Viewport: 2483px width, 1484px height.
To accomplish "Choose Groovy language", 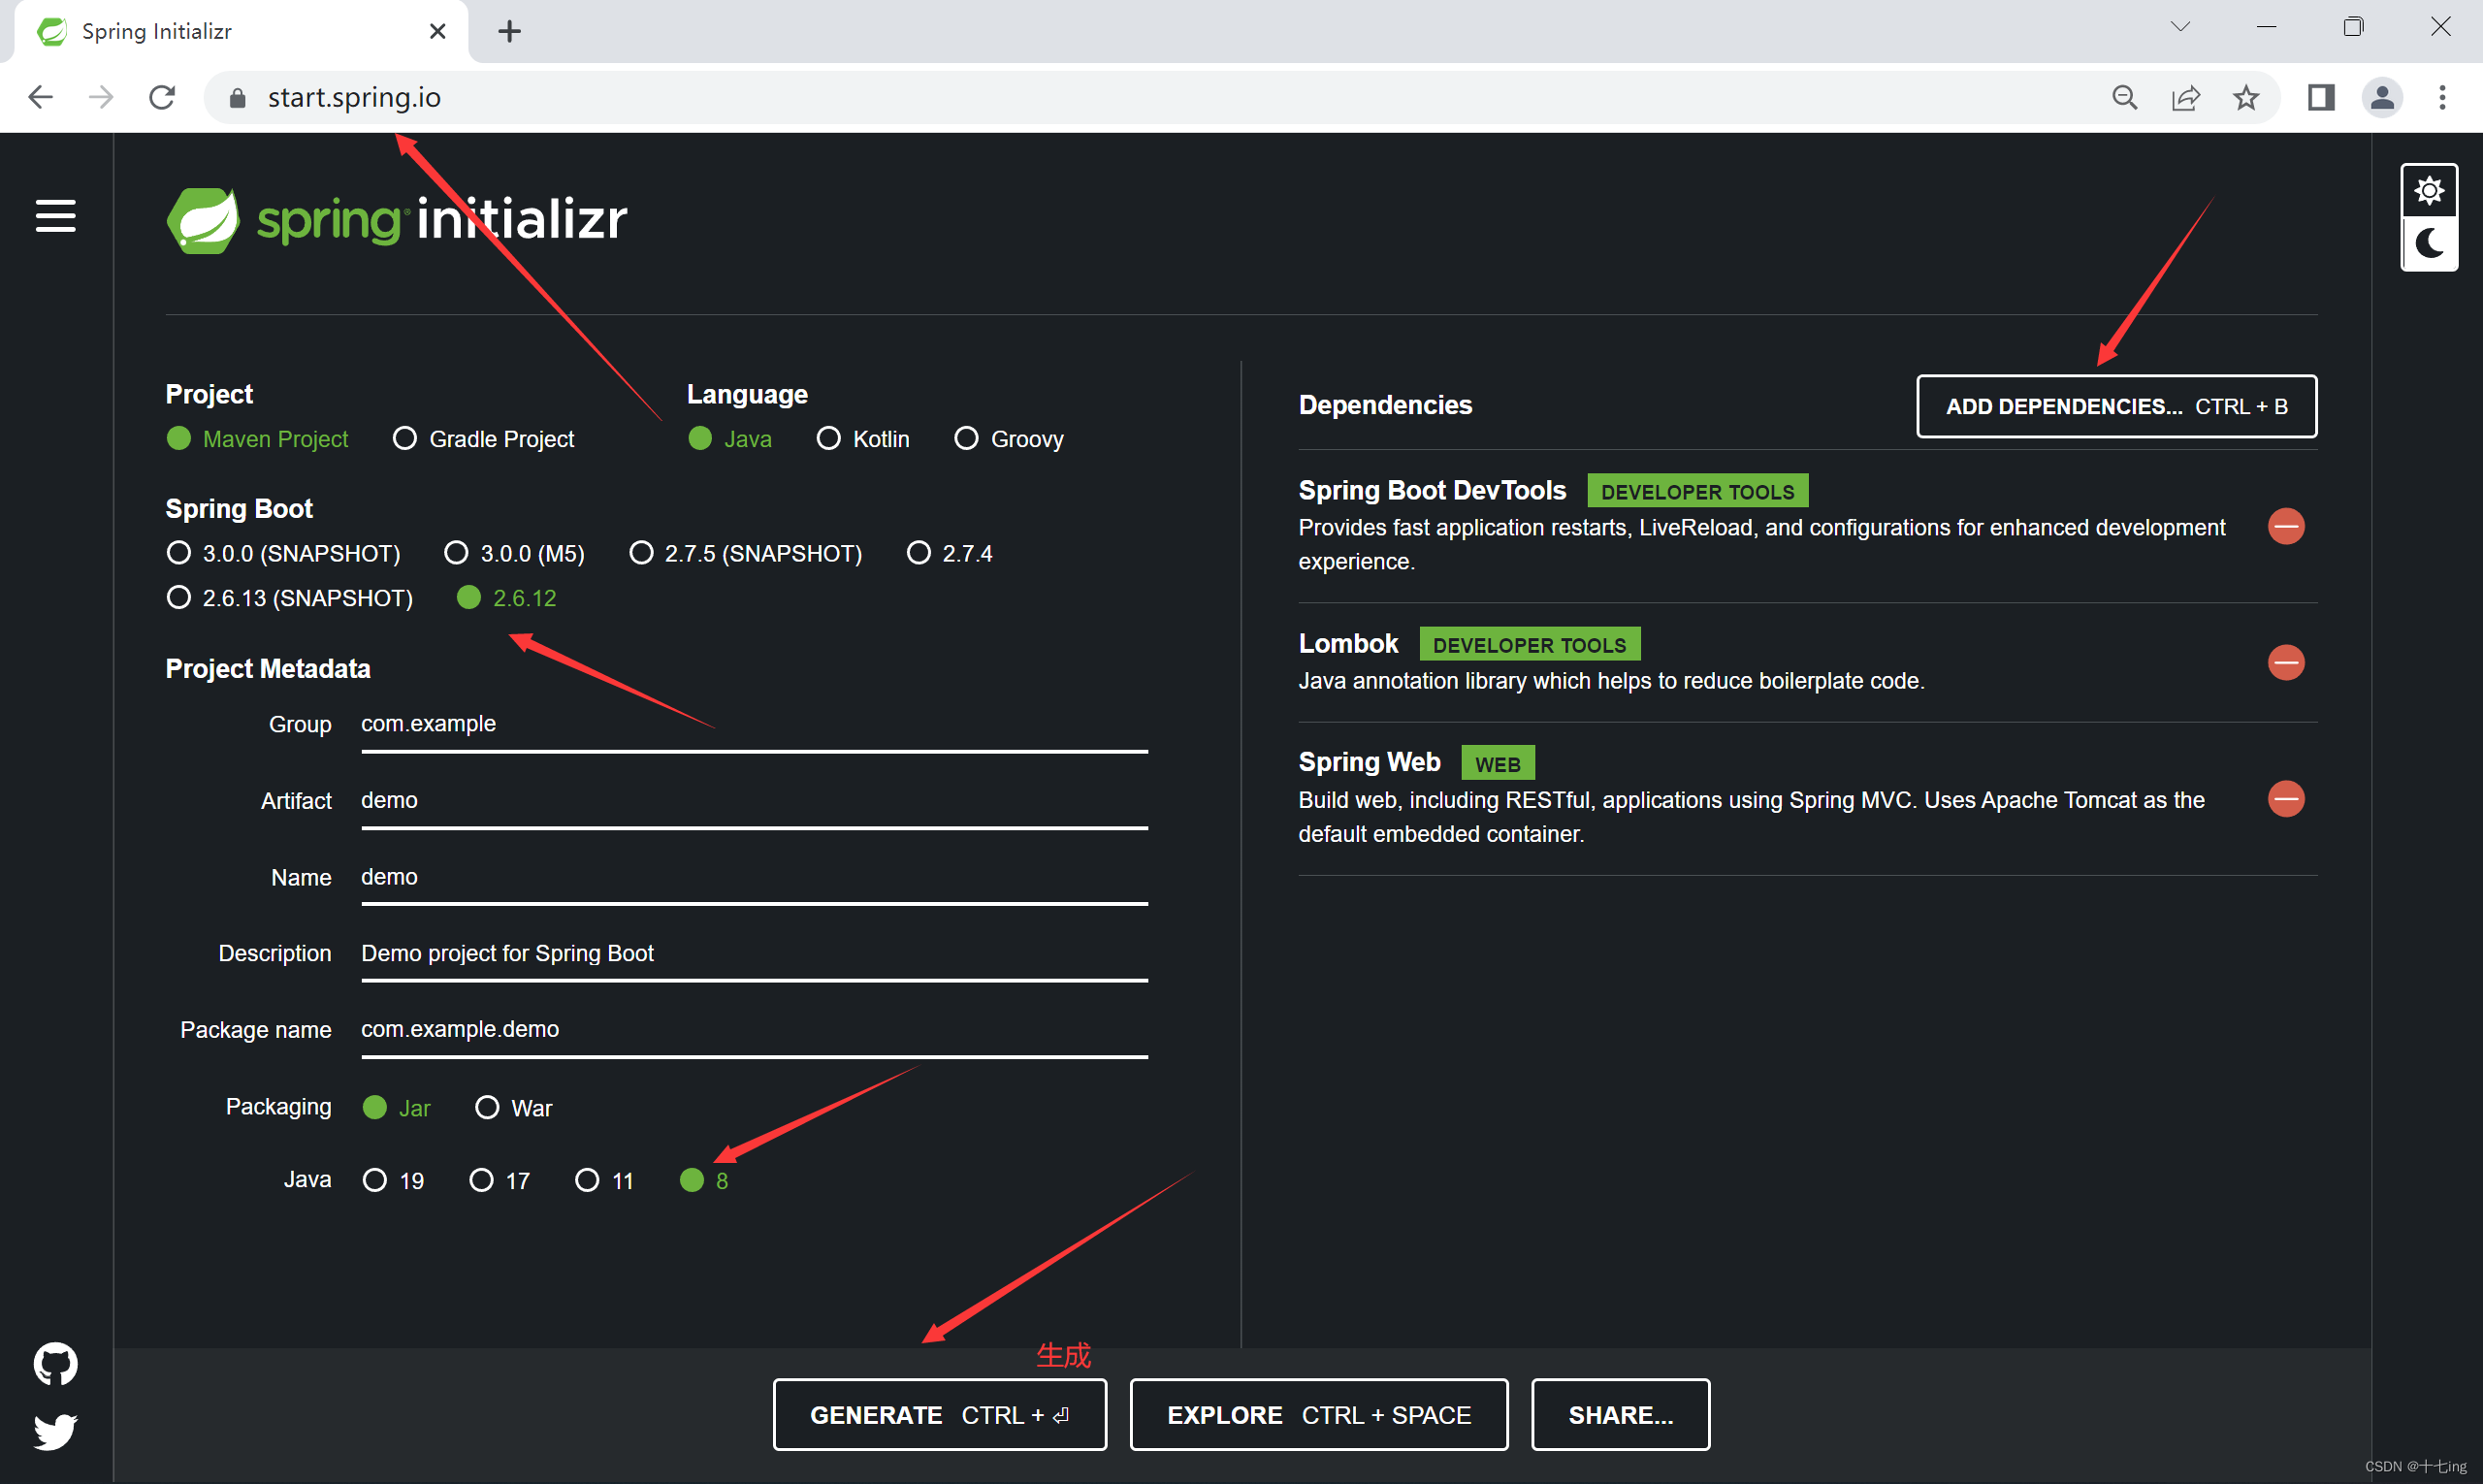I will pyautogui.click(x=1009, y=439).
